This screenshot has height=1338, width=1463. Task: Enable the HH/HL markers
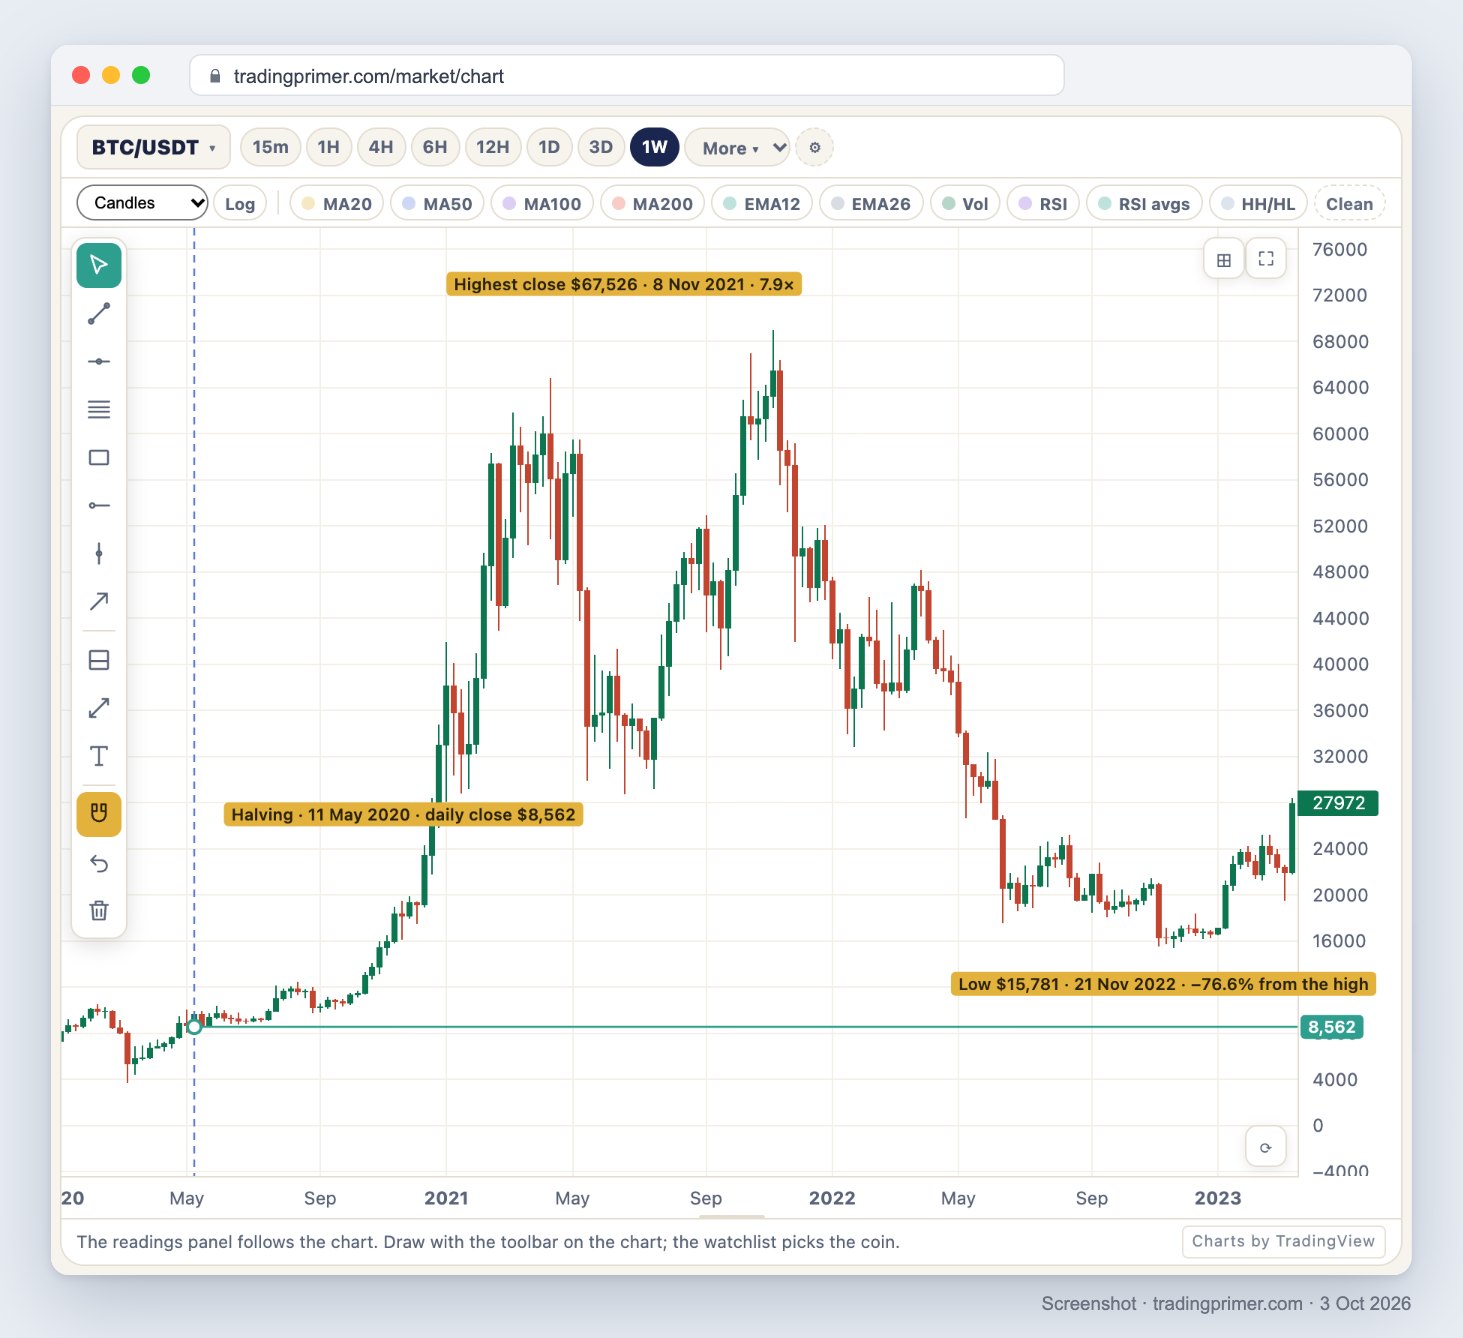1258,204
